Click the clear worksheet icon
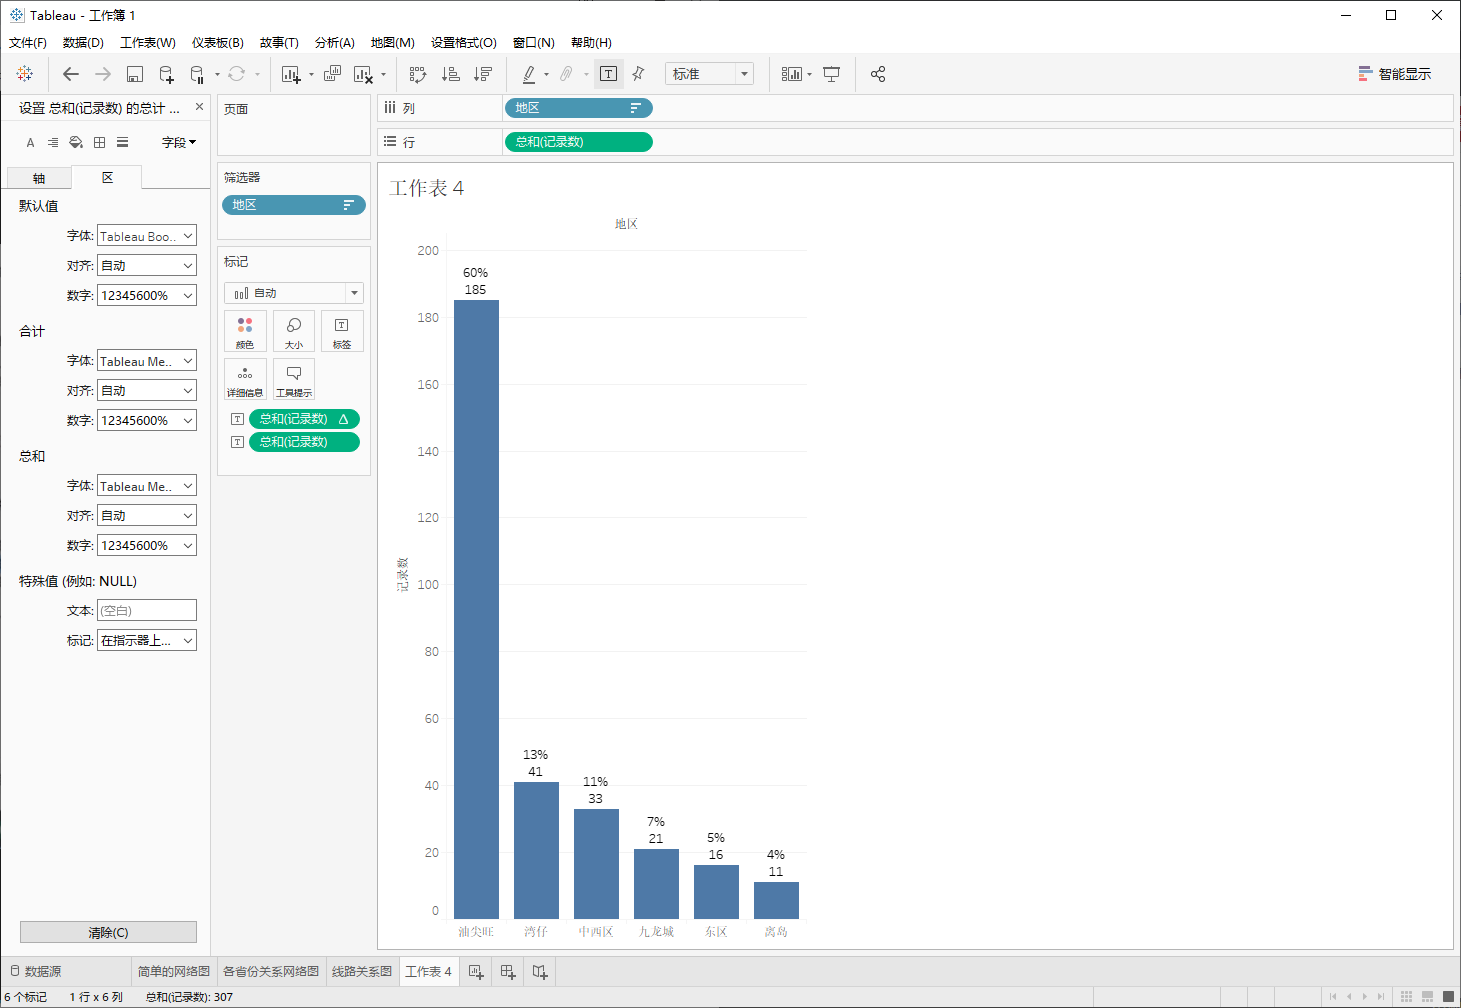This screenshot has height=1008, width=1461. [363, 74]
